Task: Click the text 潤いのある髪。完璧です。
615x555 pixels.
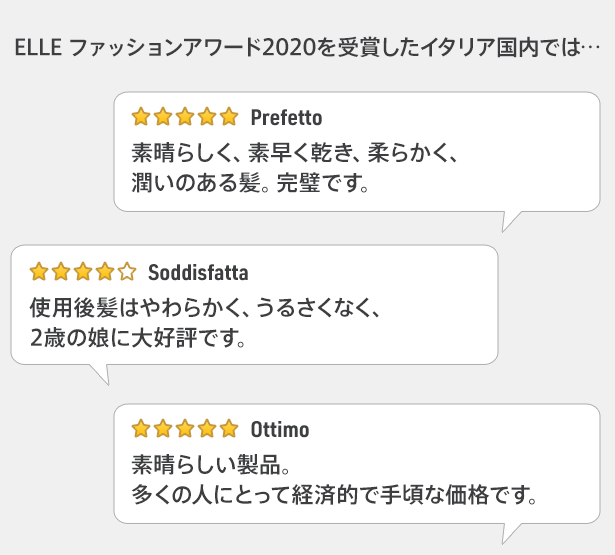Action: coord(250,183)
